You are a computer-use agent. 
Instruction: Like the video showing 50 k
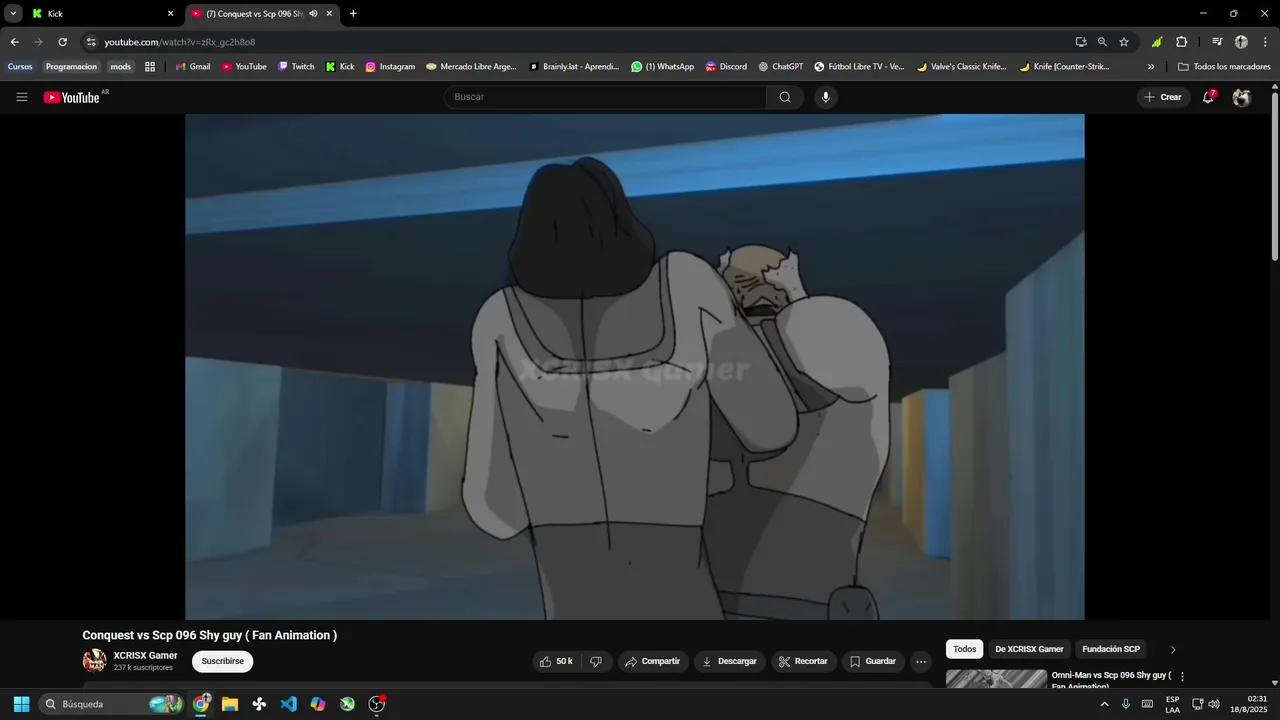click(x=556, y=661)
